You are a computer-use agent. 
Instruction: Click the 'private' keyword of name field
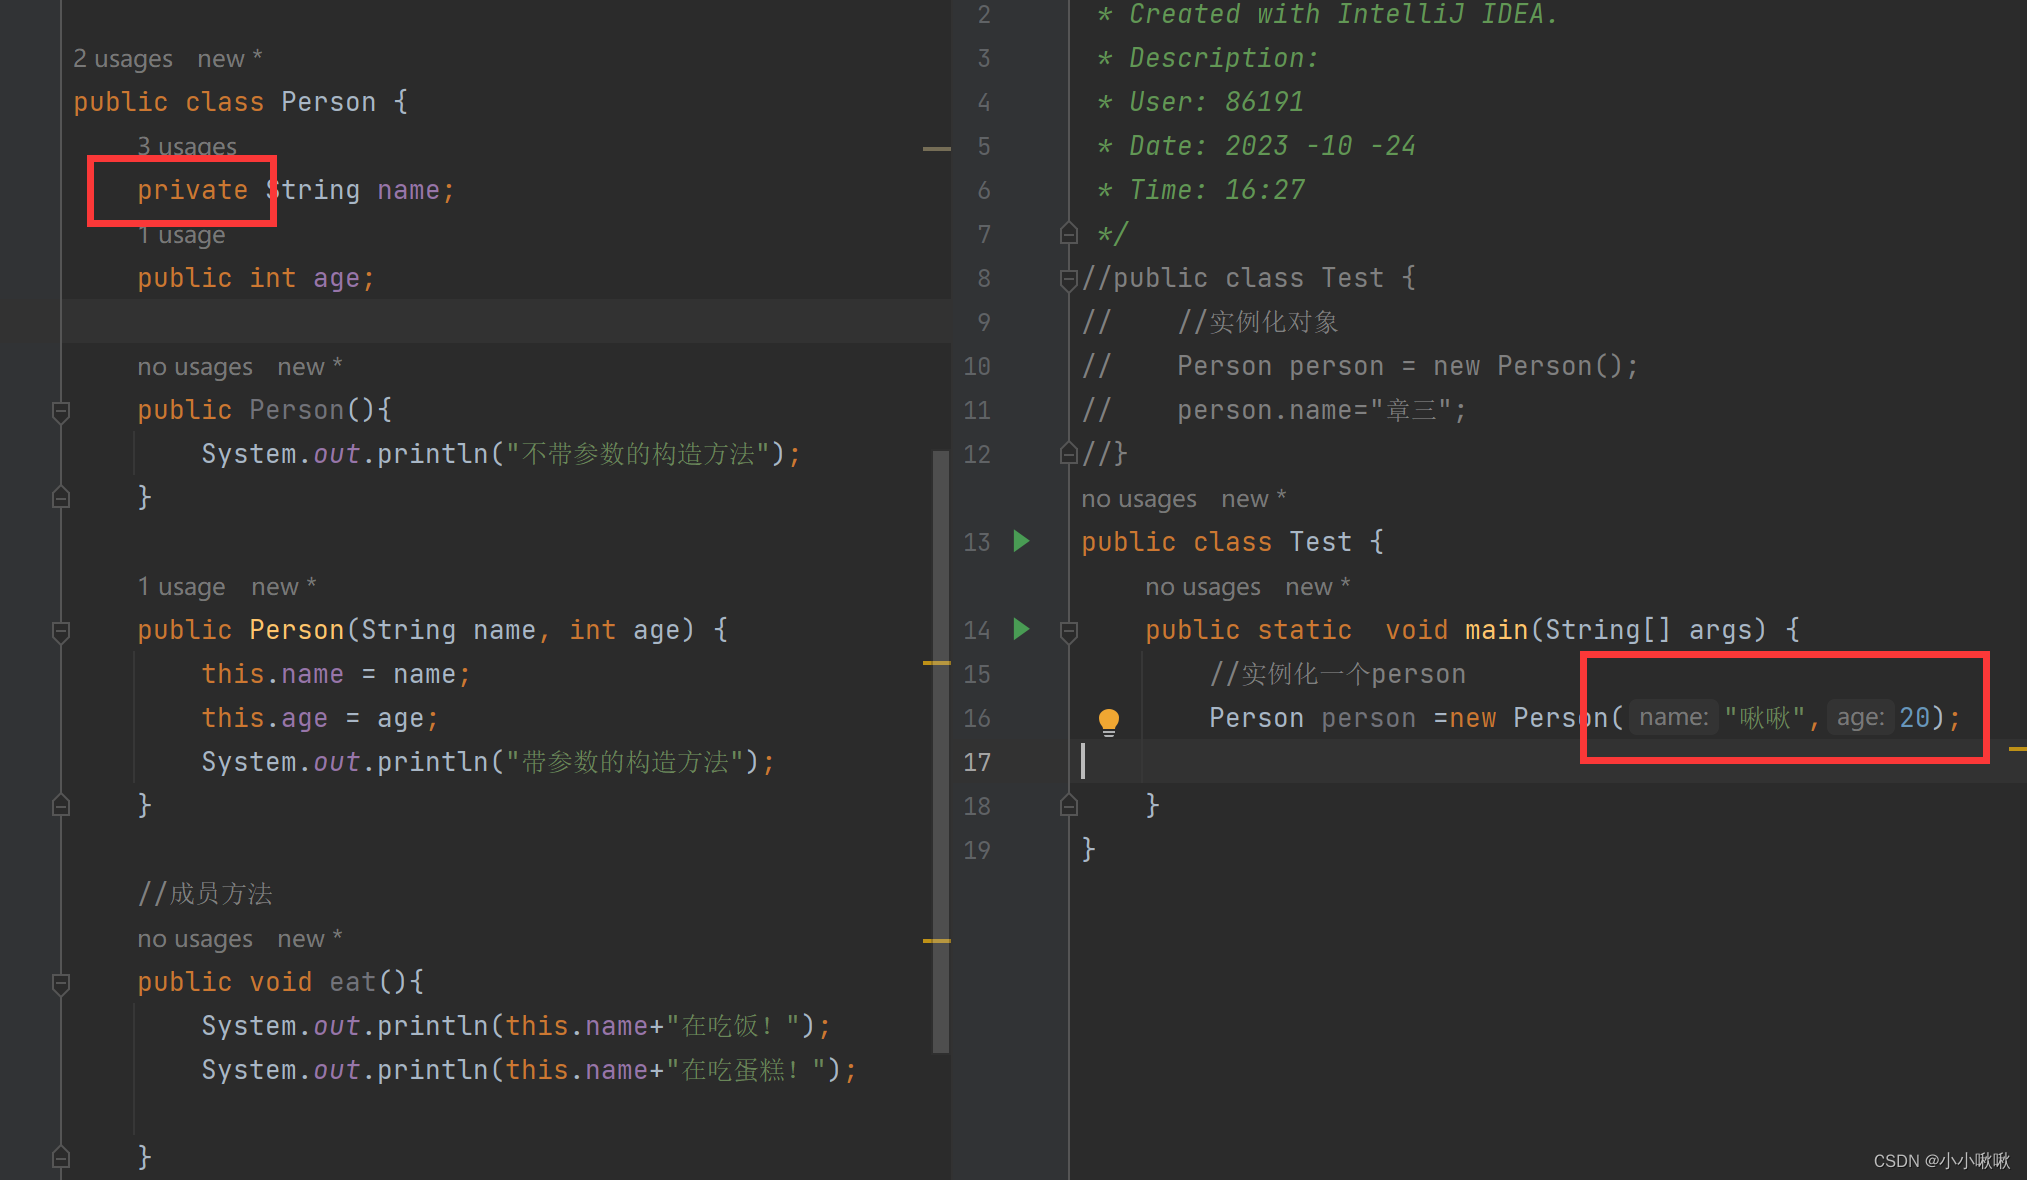pos(192,190)
